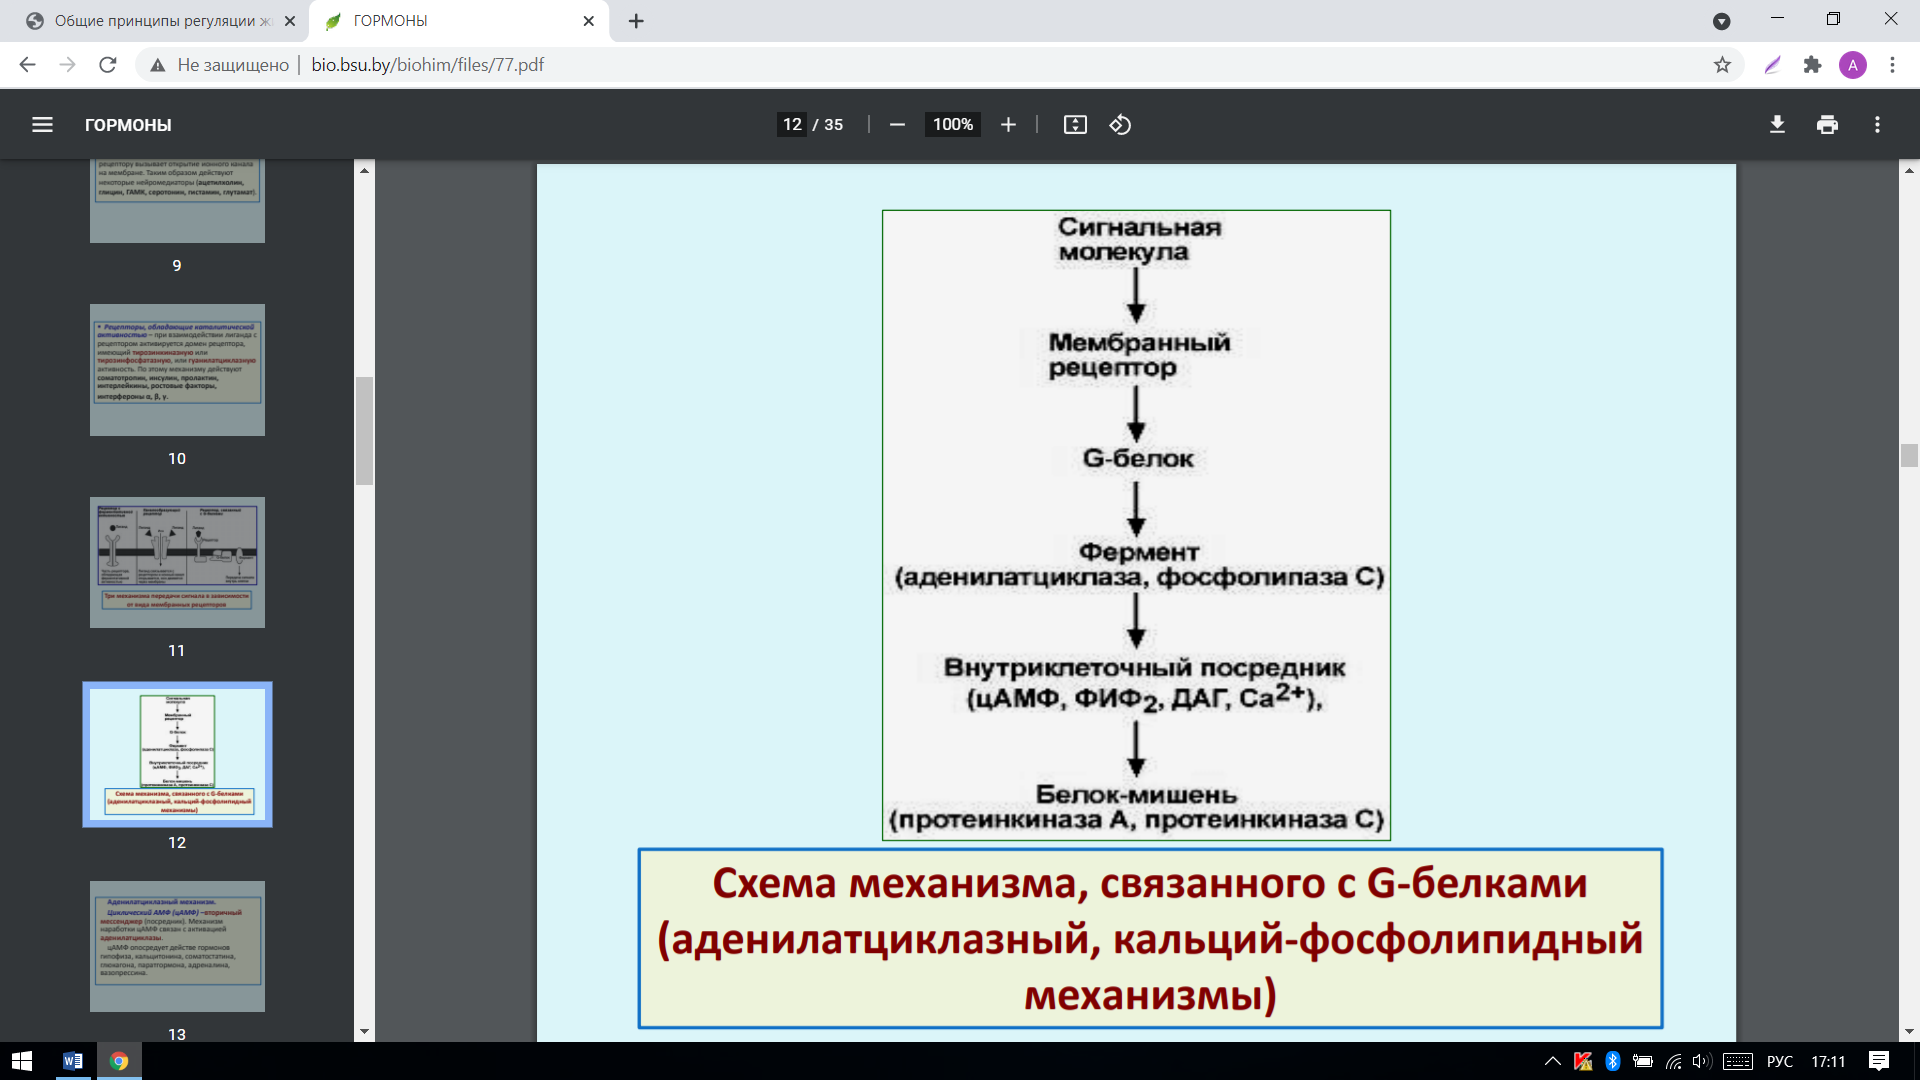Open the network Wi-Fi tray icon
This screenshot has width=1920, height=1080.
tap(1673, 1061)
